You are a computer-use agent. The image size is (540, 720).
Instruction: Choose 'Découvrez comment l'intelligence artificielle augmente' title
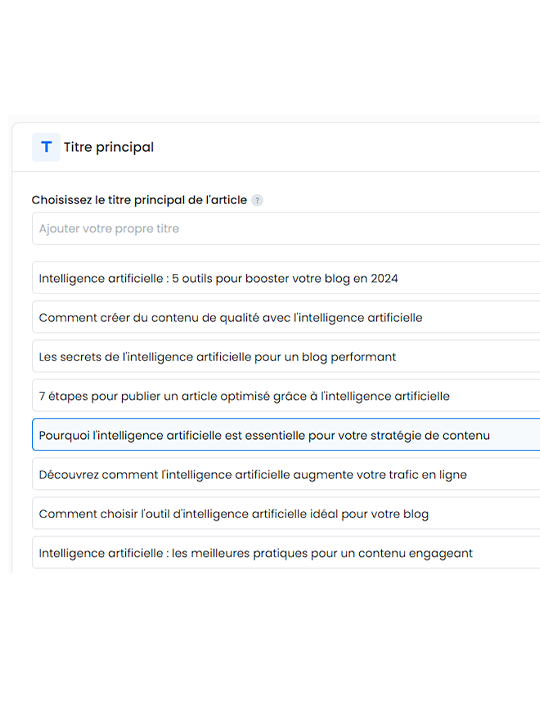coord(286,474)
